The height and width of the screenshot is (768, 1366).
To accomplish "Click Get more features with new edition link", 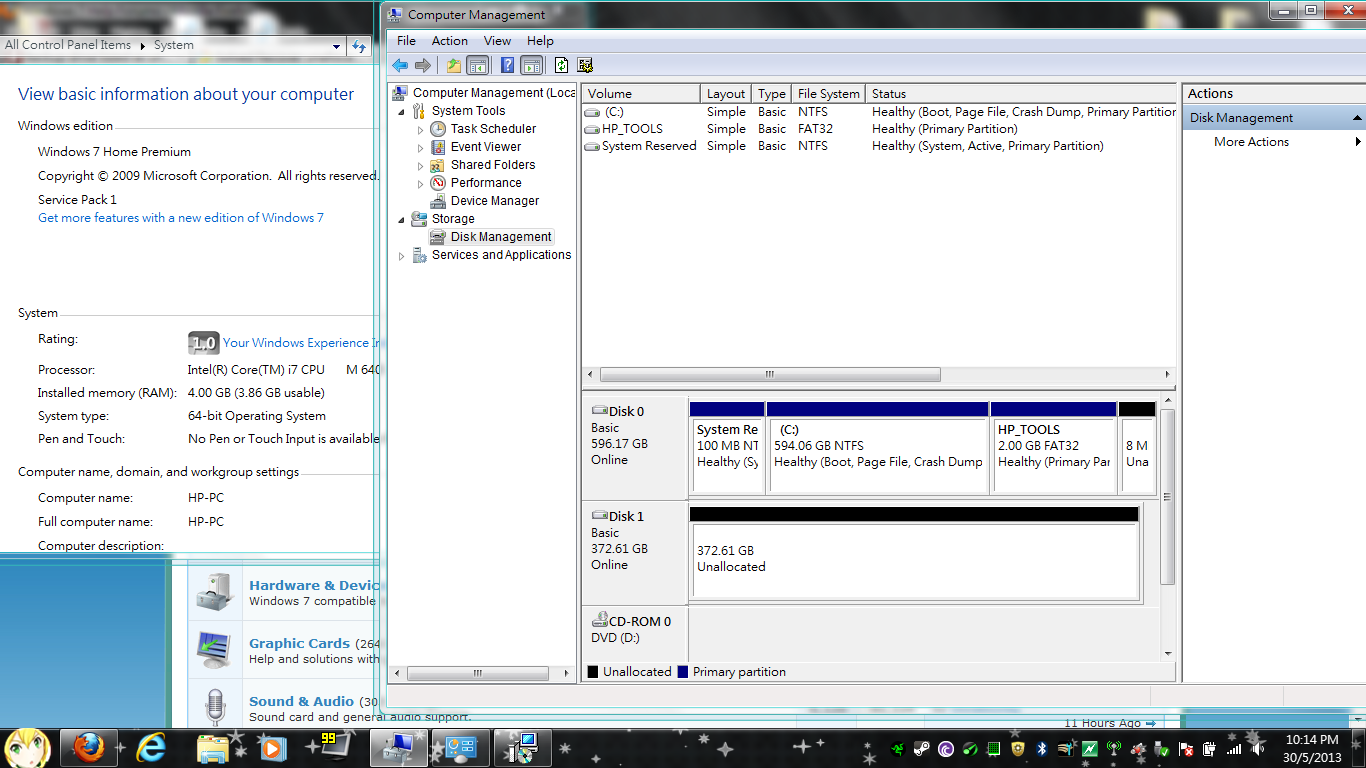I will click(x=181, y=218).
